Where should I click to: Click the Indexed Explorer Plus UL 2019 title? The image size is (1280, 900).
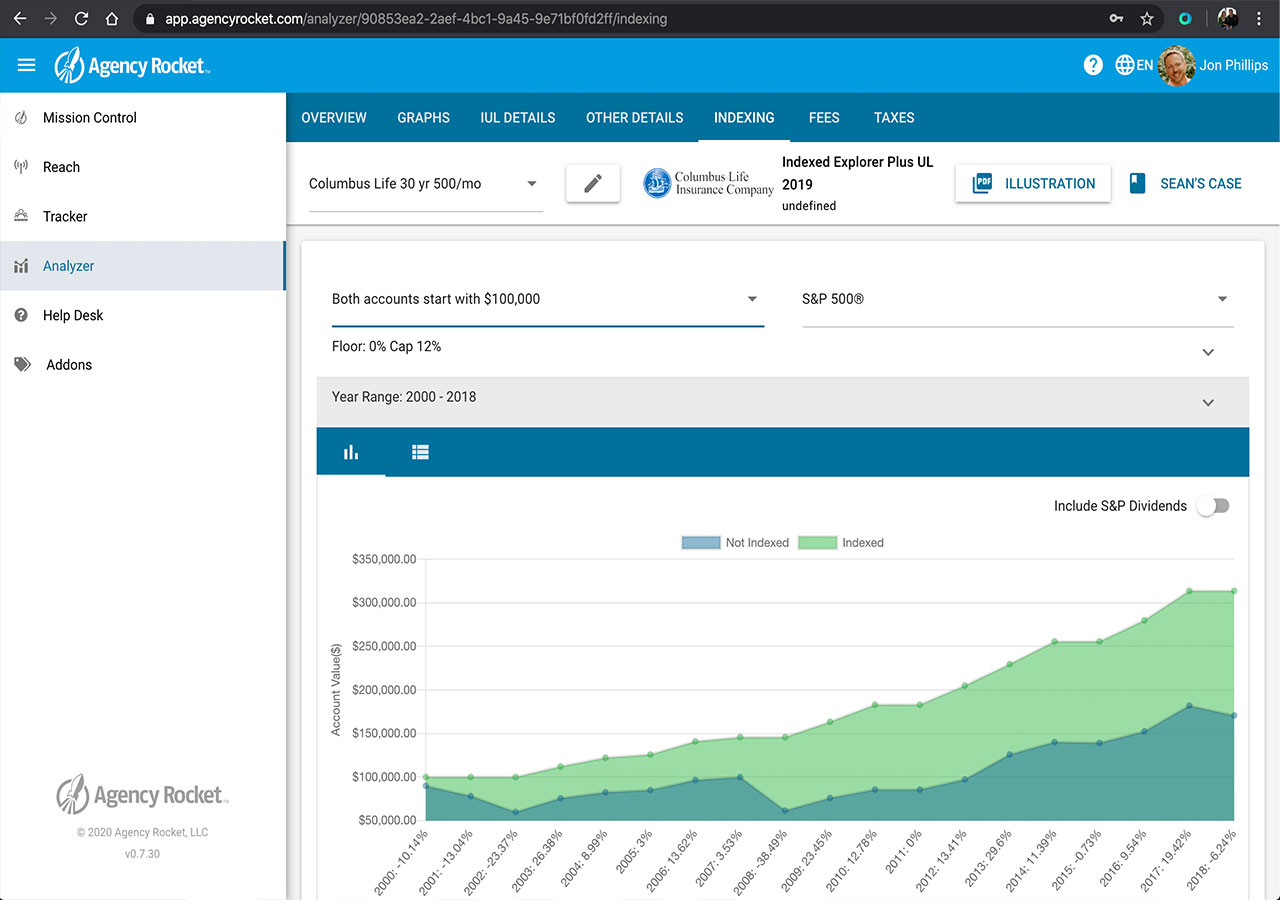click(858, 173)
